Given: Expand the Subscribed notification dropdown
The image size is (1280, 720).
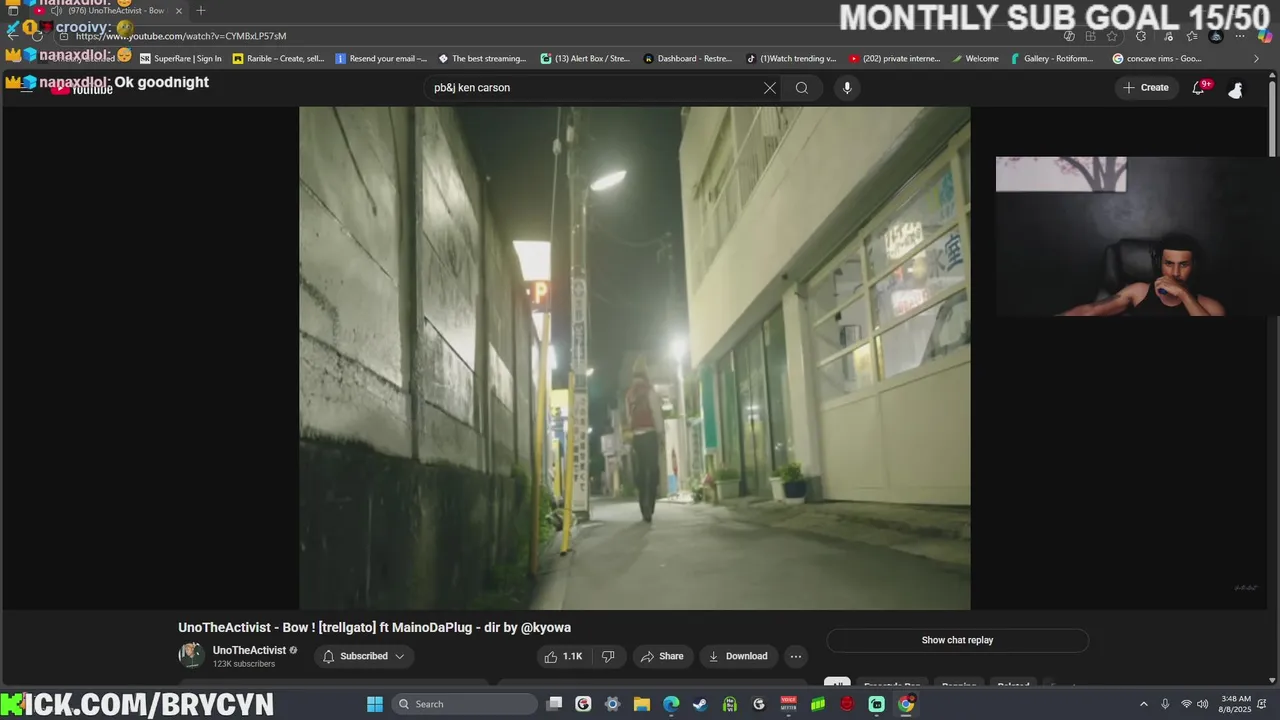Looking at the screenshot, I should (x=399, y=656).
